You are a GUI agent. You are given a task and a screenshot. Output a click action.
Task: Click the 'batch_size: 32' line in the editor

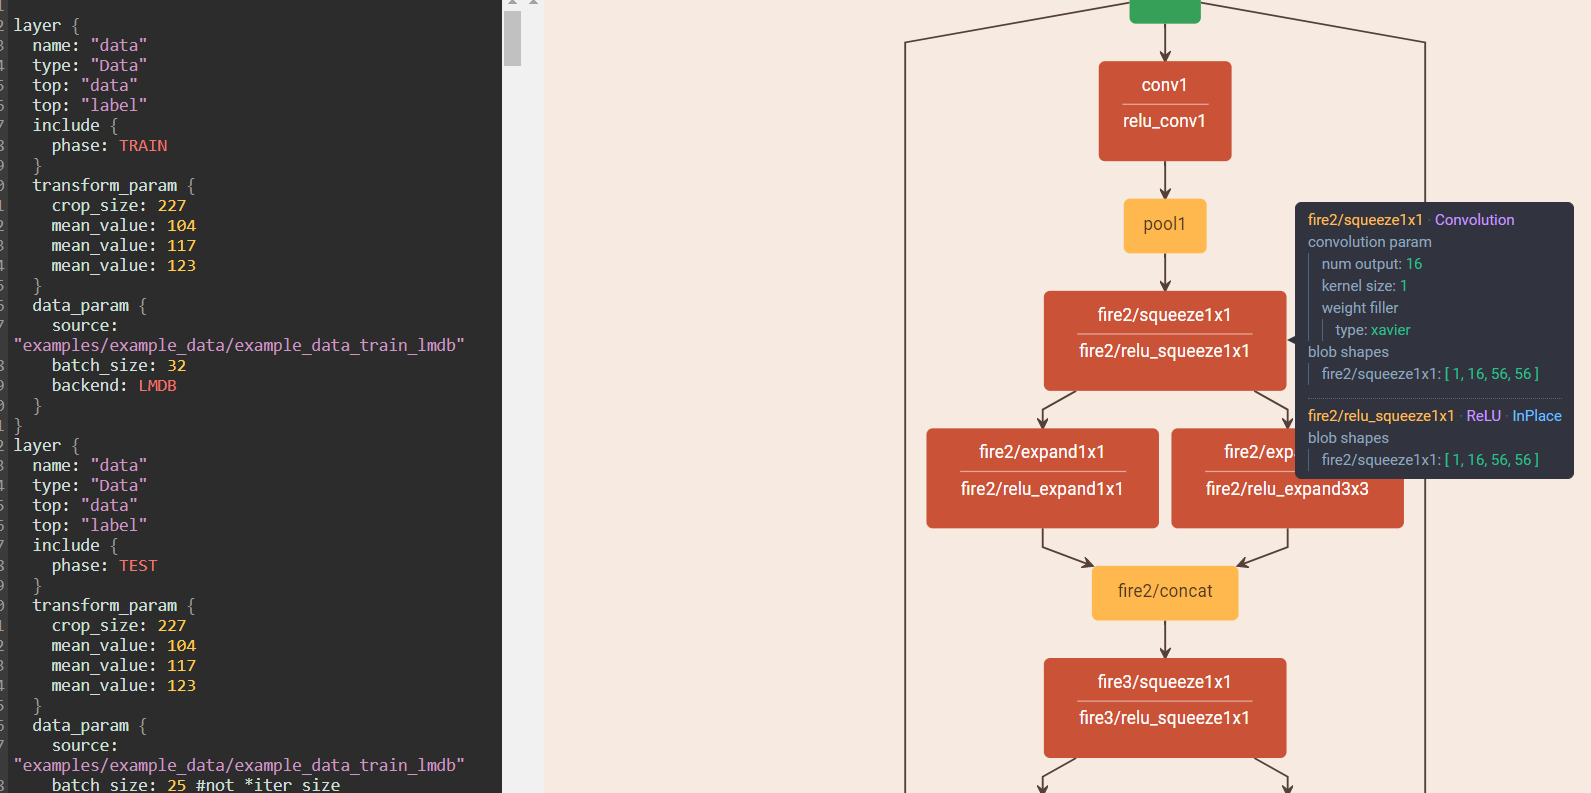[119, 366]
